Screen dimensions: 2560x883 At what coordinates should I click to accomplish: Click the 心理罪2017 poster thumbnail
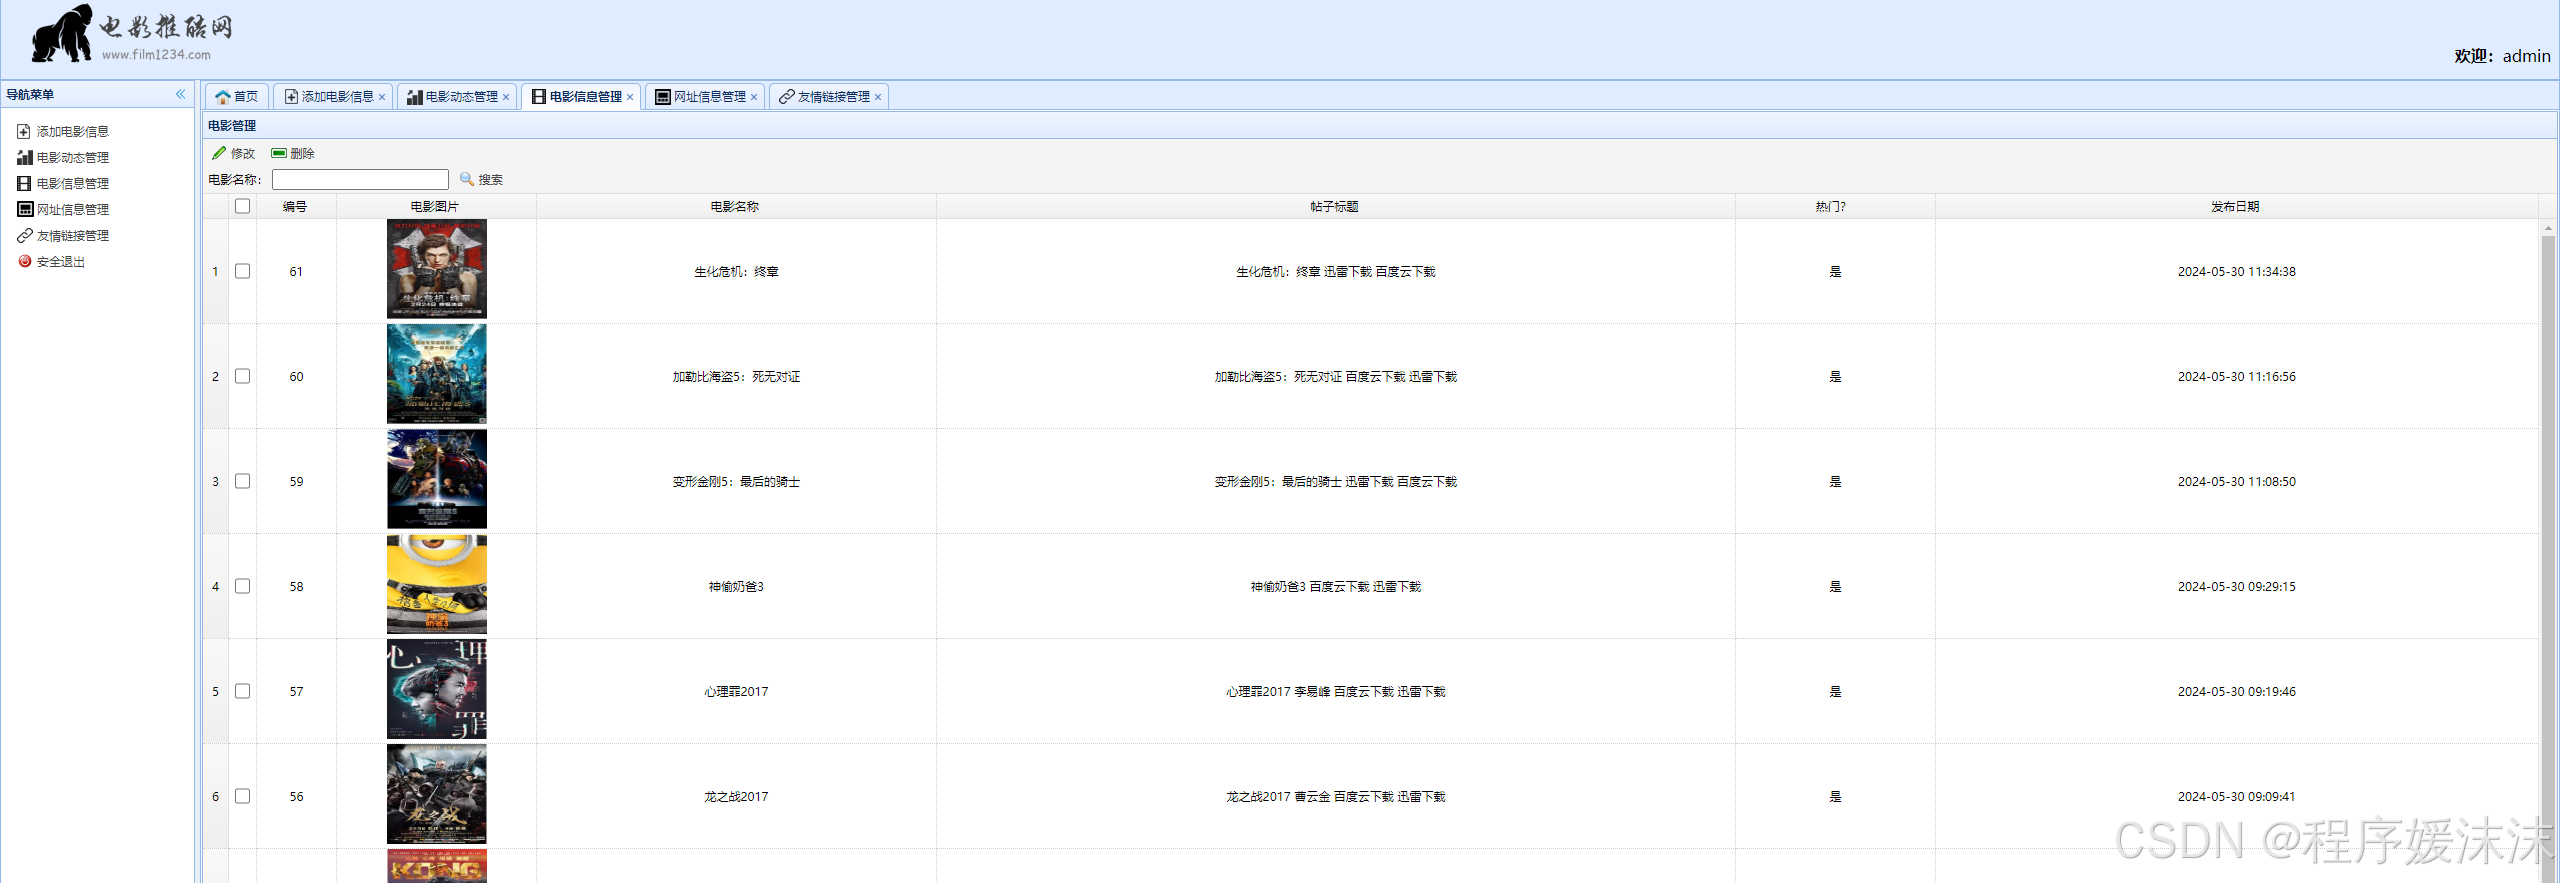(437, 689)
